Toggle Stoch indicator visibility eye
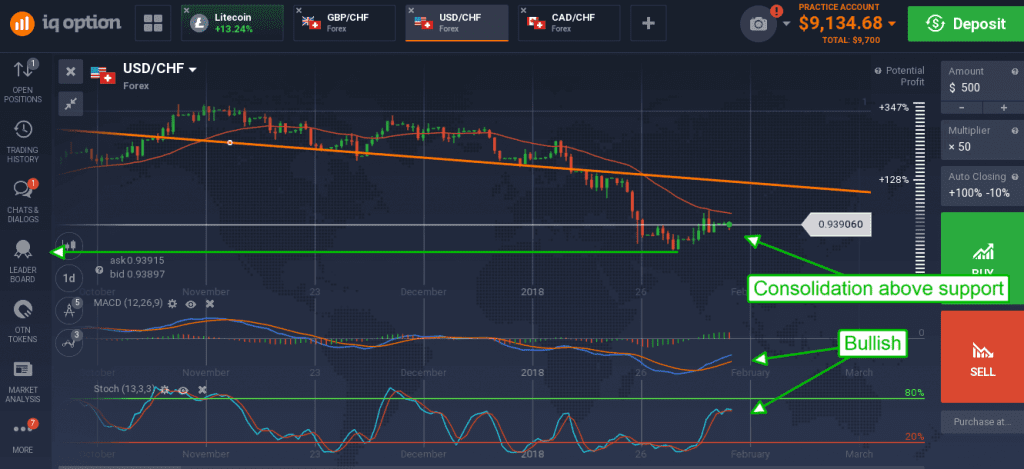 pos(183,390)
